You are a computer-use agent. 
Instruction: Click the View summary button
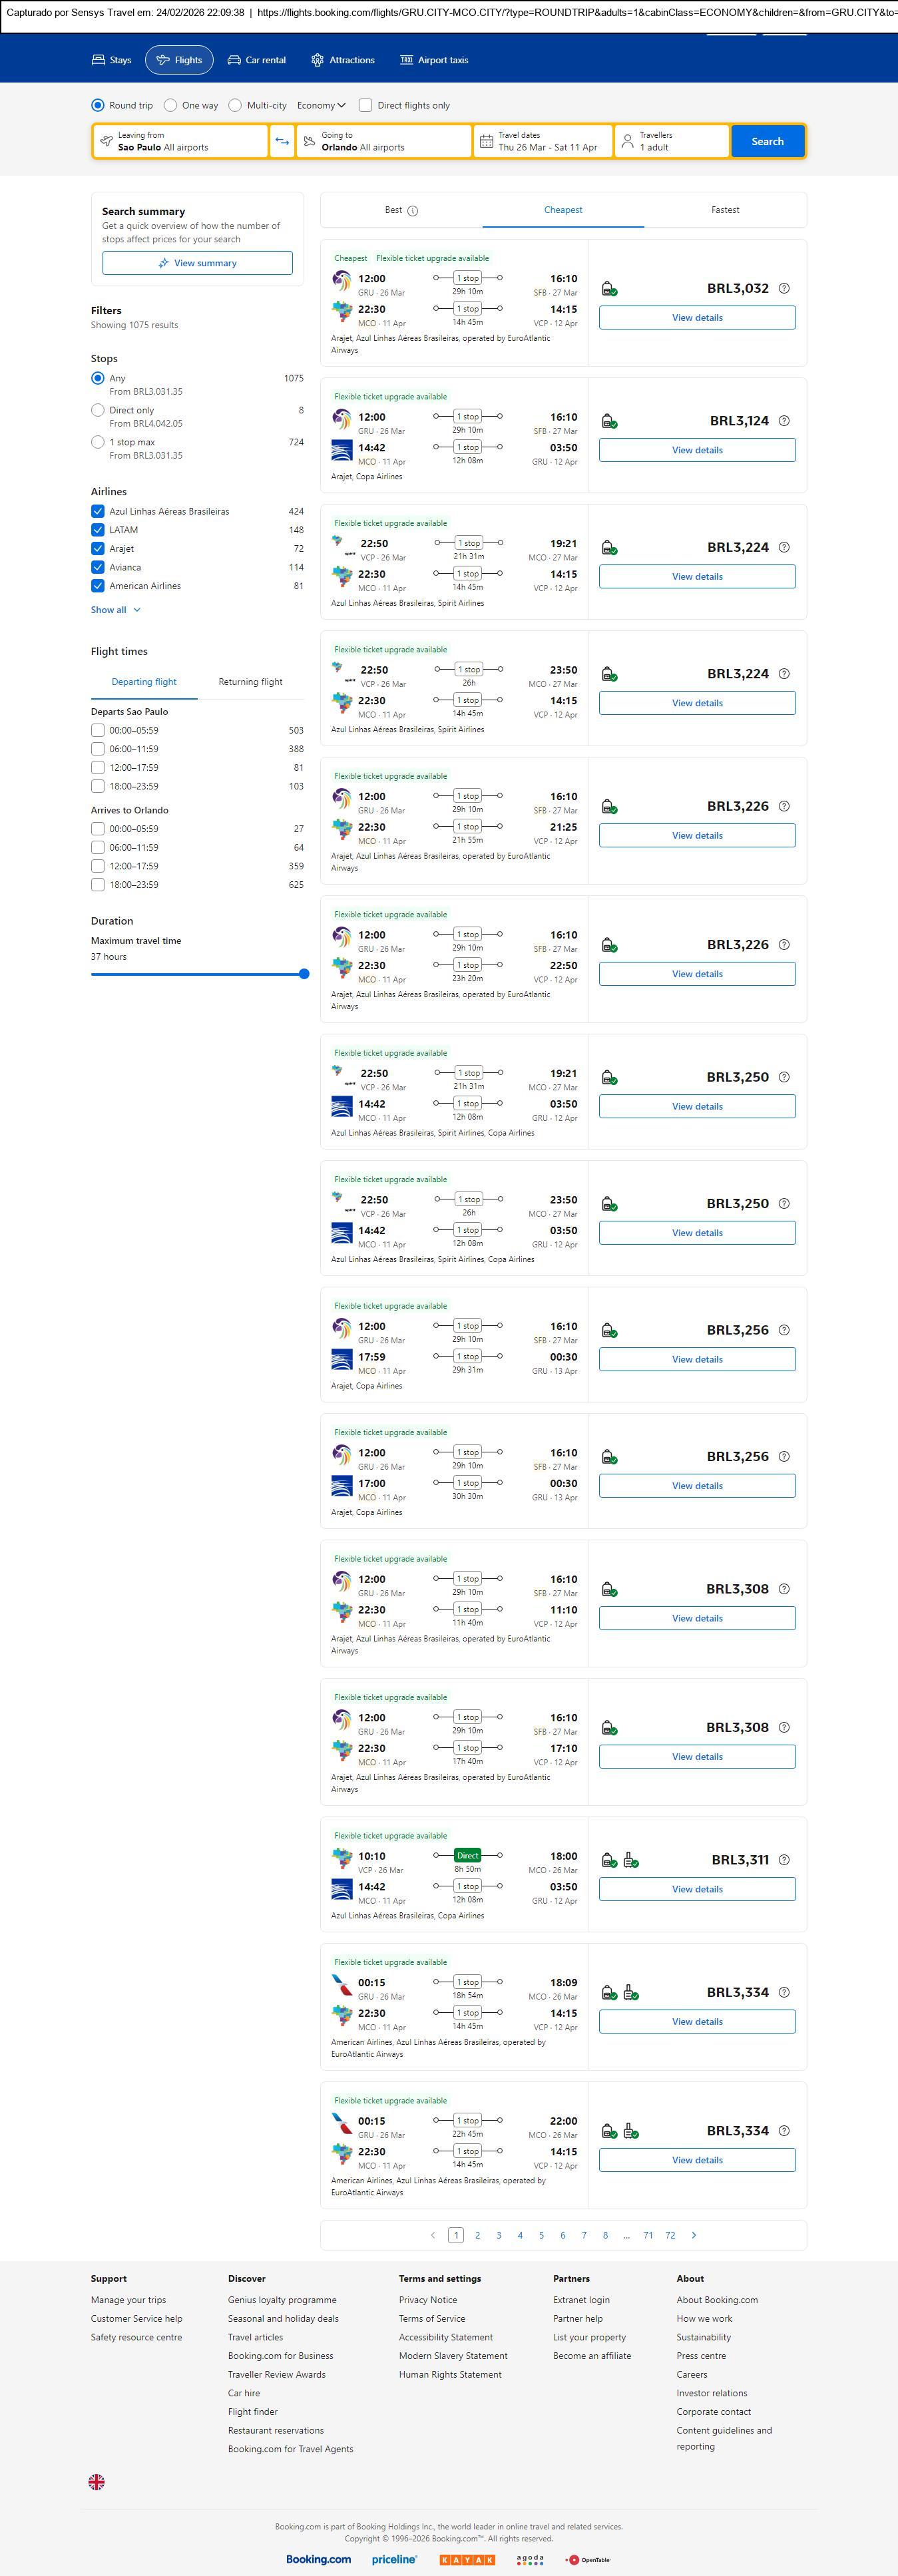point(197,263)
